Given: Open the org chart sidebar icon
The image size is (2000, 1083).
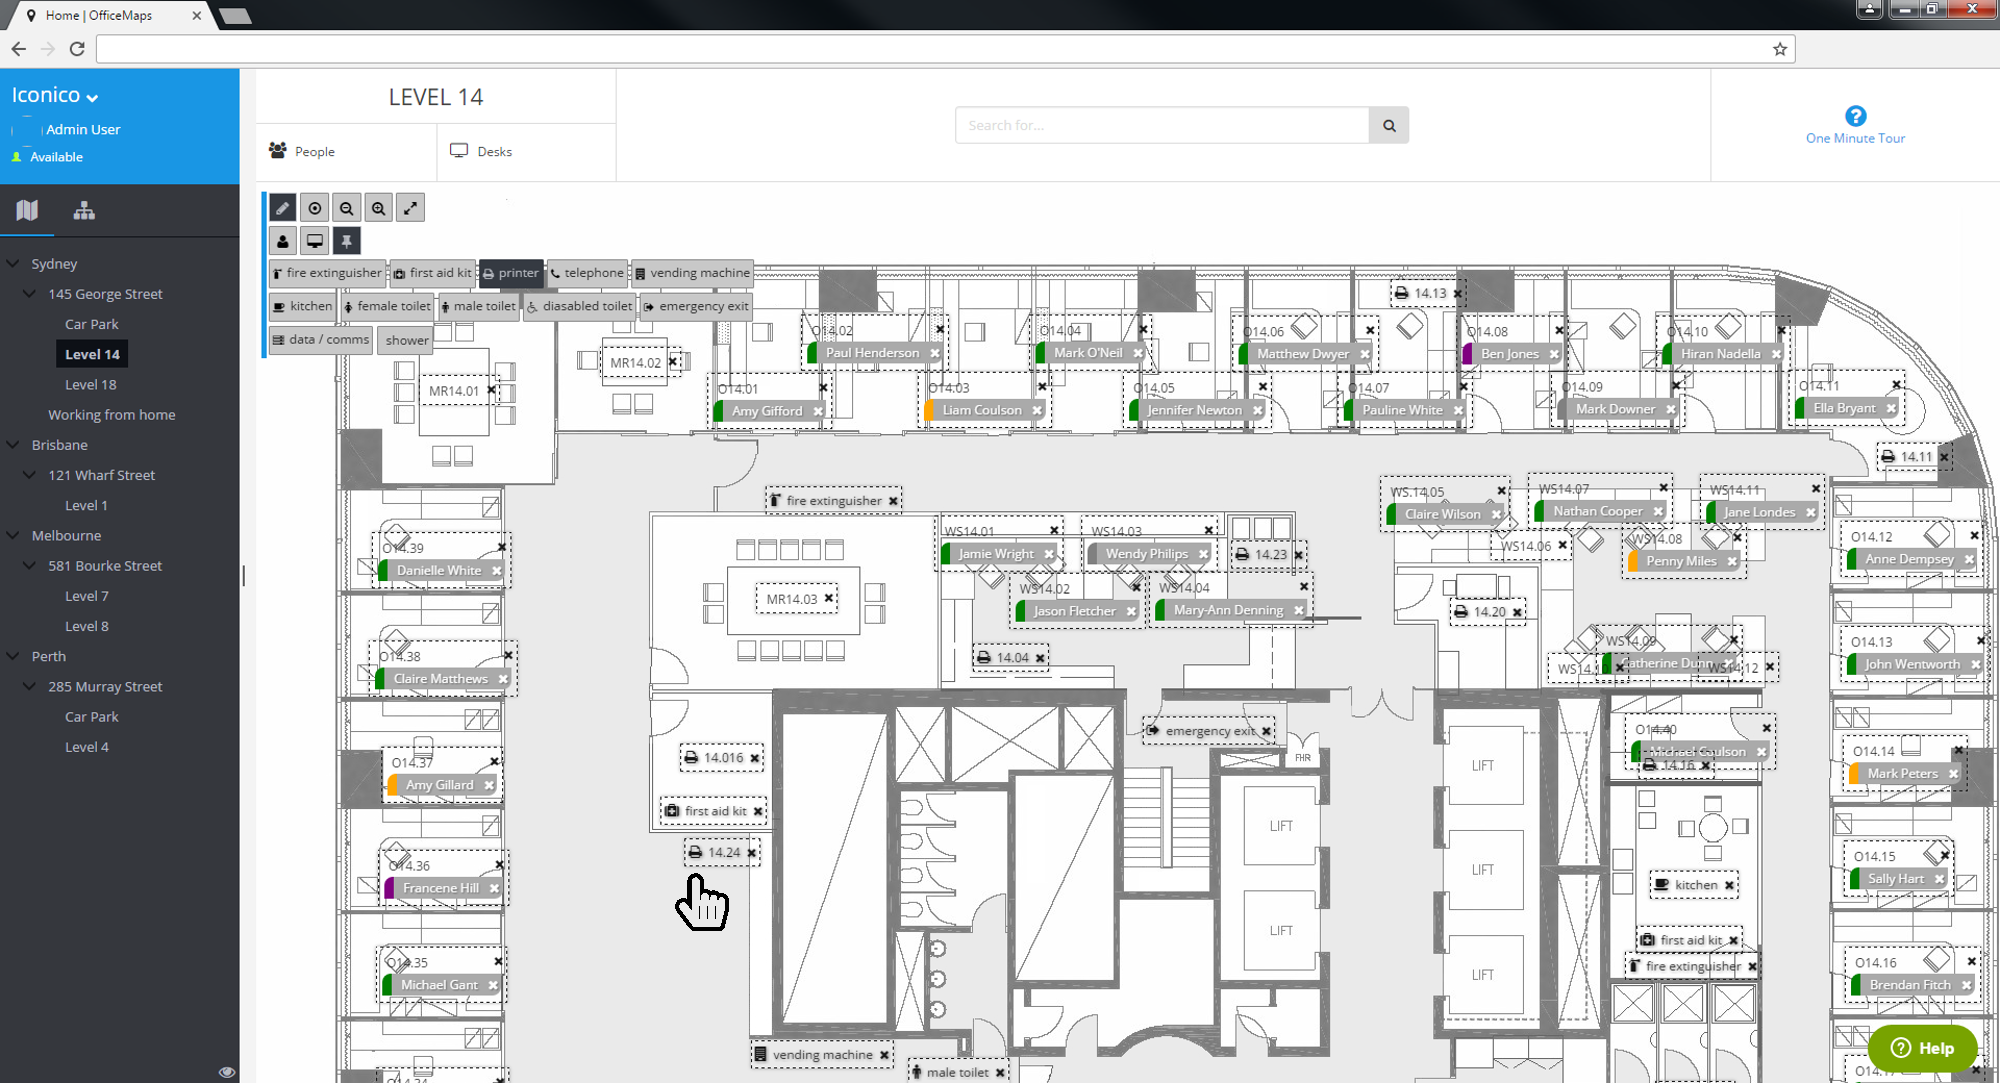Looking at the screenshot, I should [84, 210].
